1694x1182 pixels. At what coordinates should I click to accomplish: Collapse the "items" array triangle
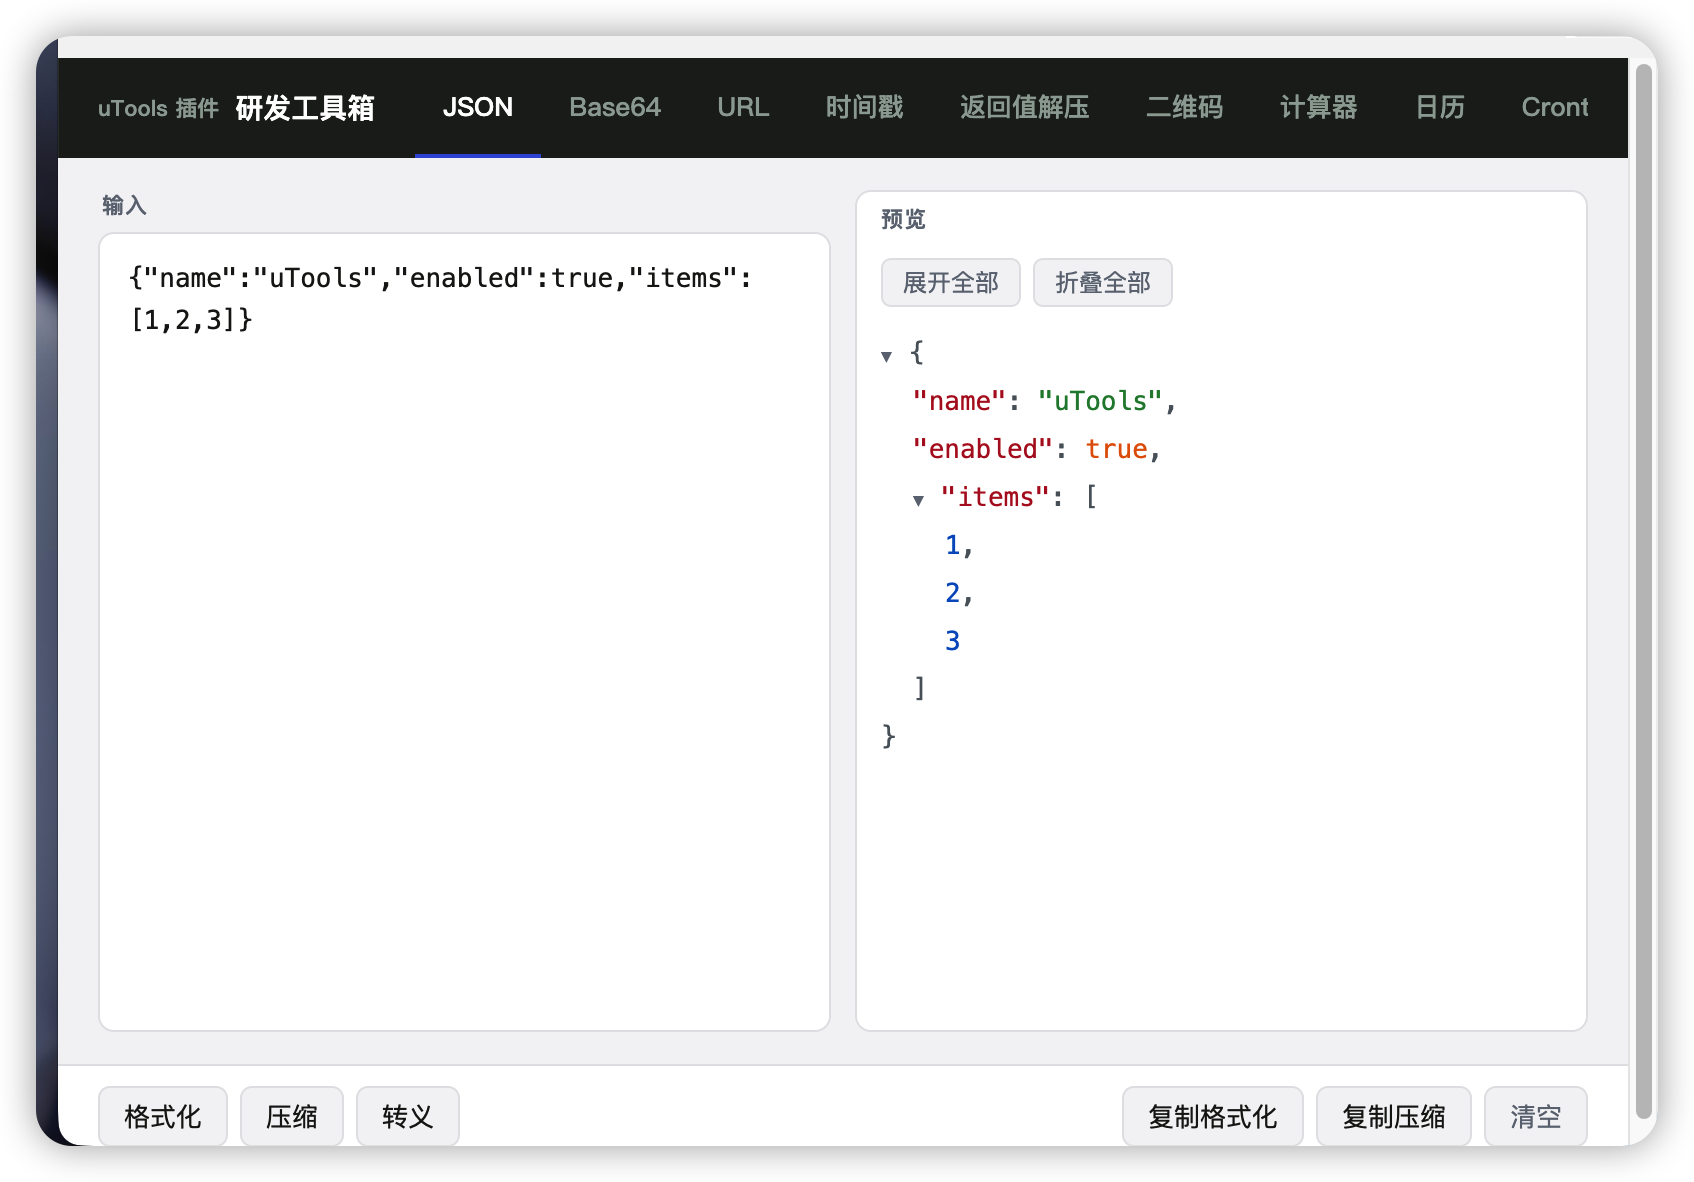pyautogui.click(x=918, y=500)
